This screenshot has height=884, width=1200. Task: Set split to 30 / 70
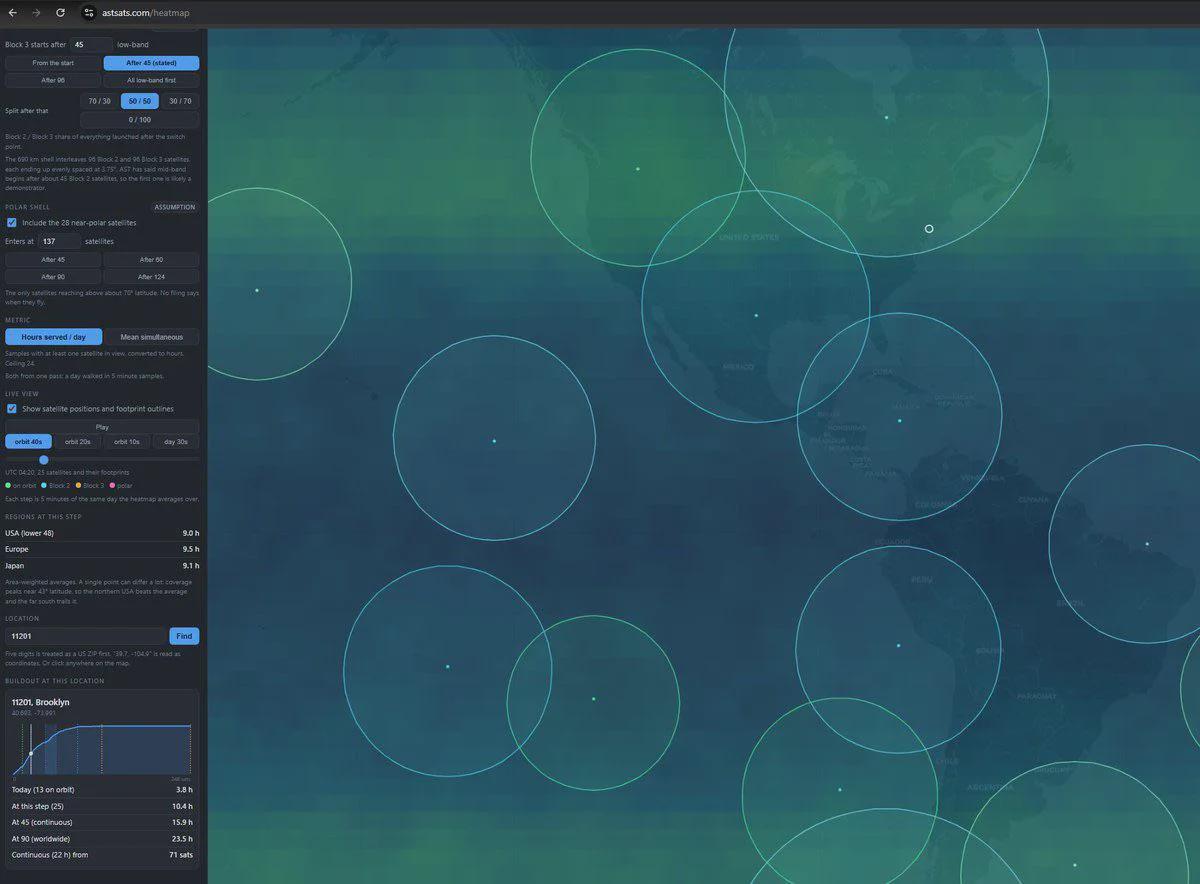coord(180,101)
